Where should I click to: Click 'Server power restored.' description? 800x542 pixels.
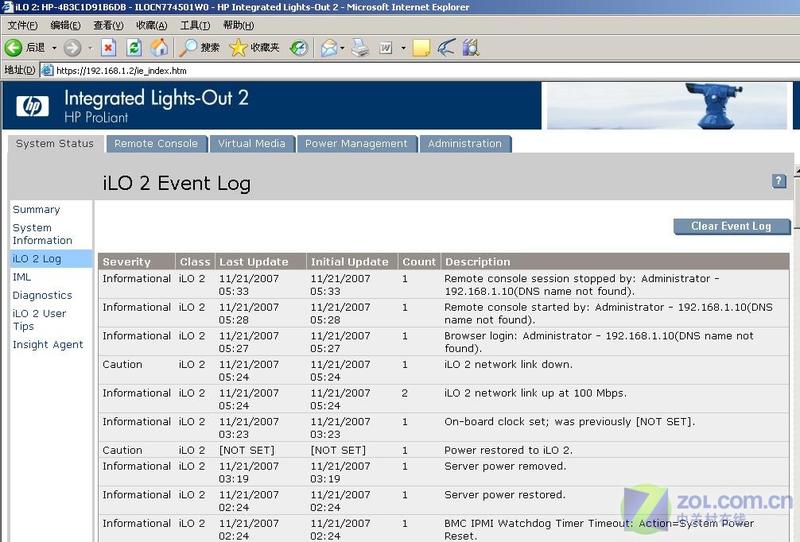click(505, 495)
